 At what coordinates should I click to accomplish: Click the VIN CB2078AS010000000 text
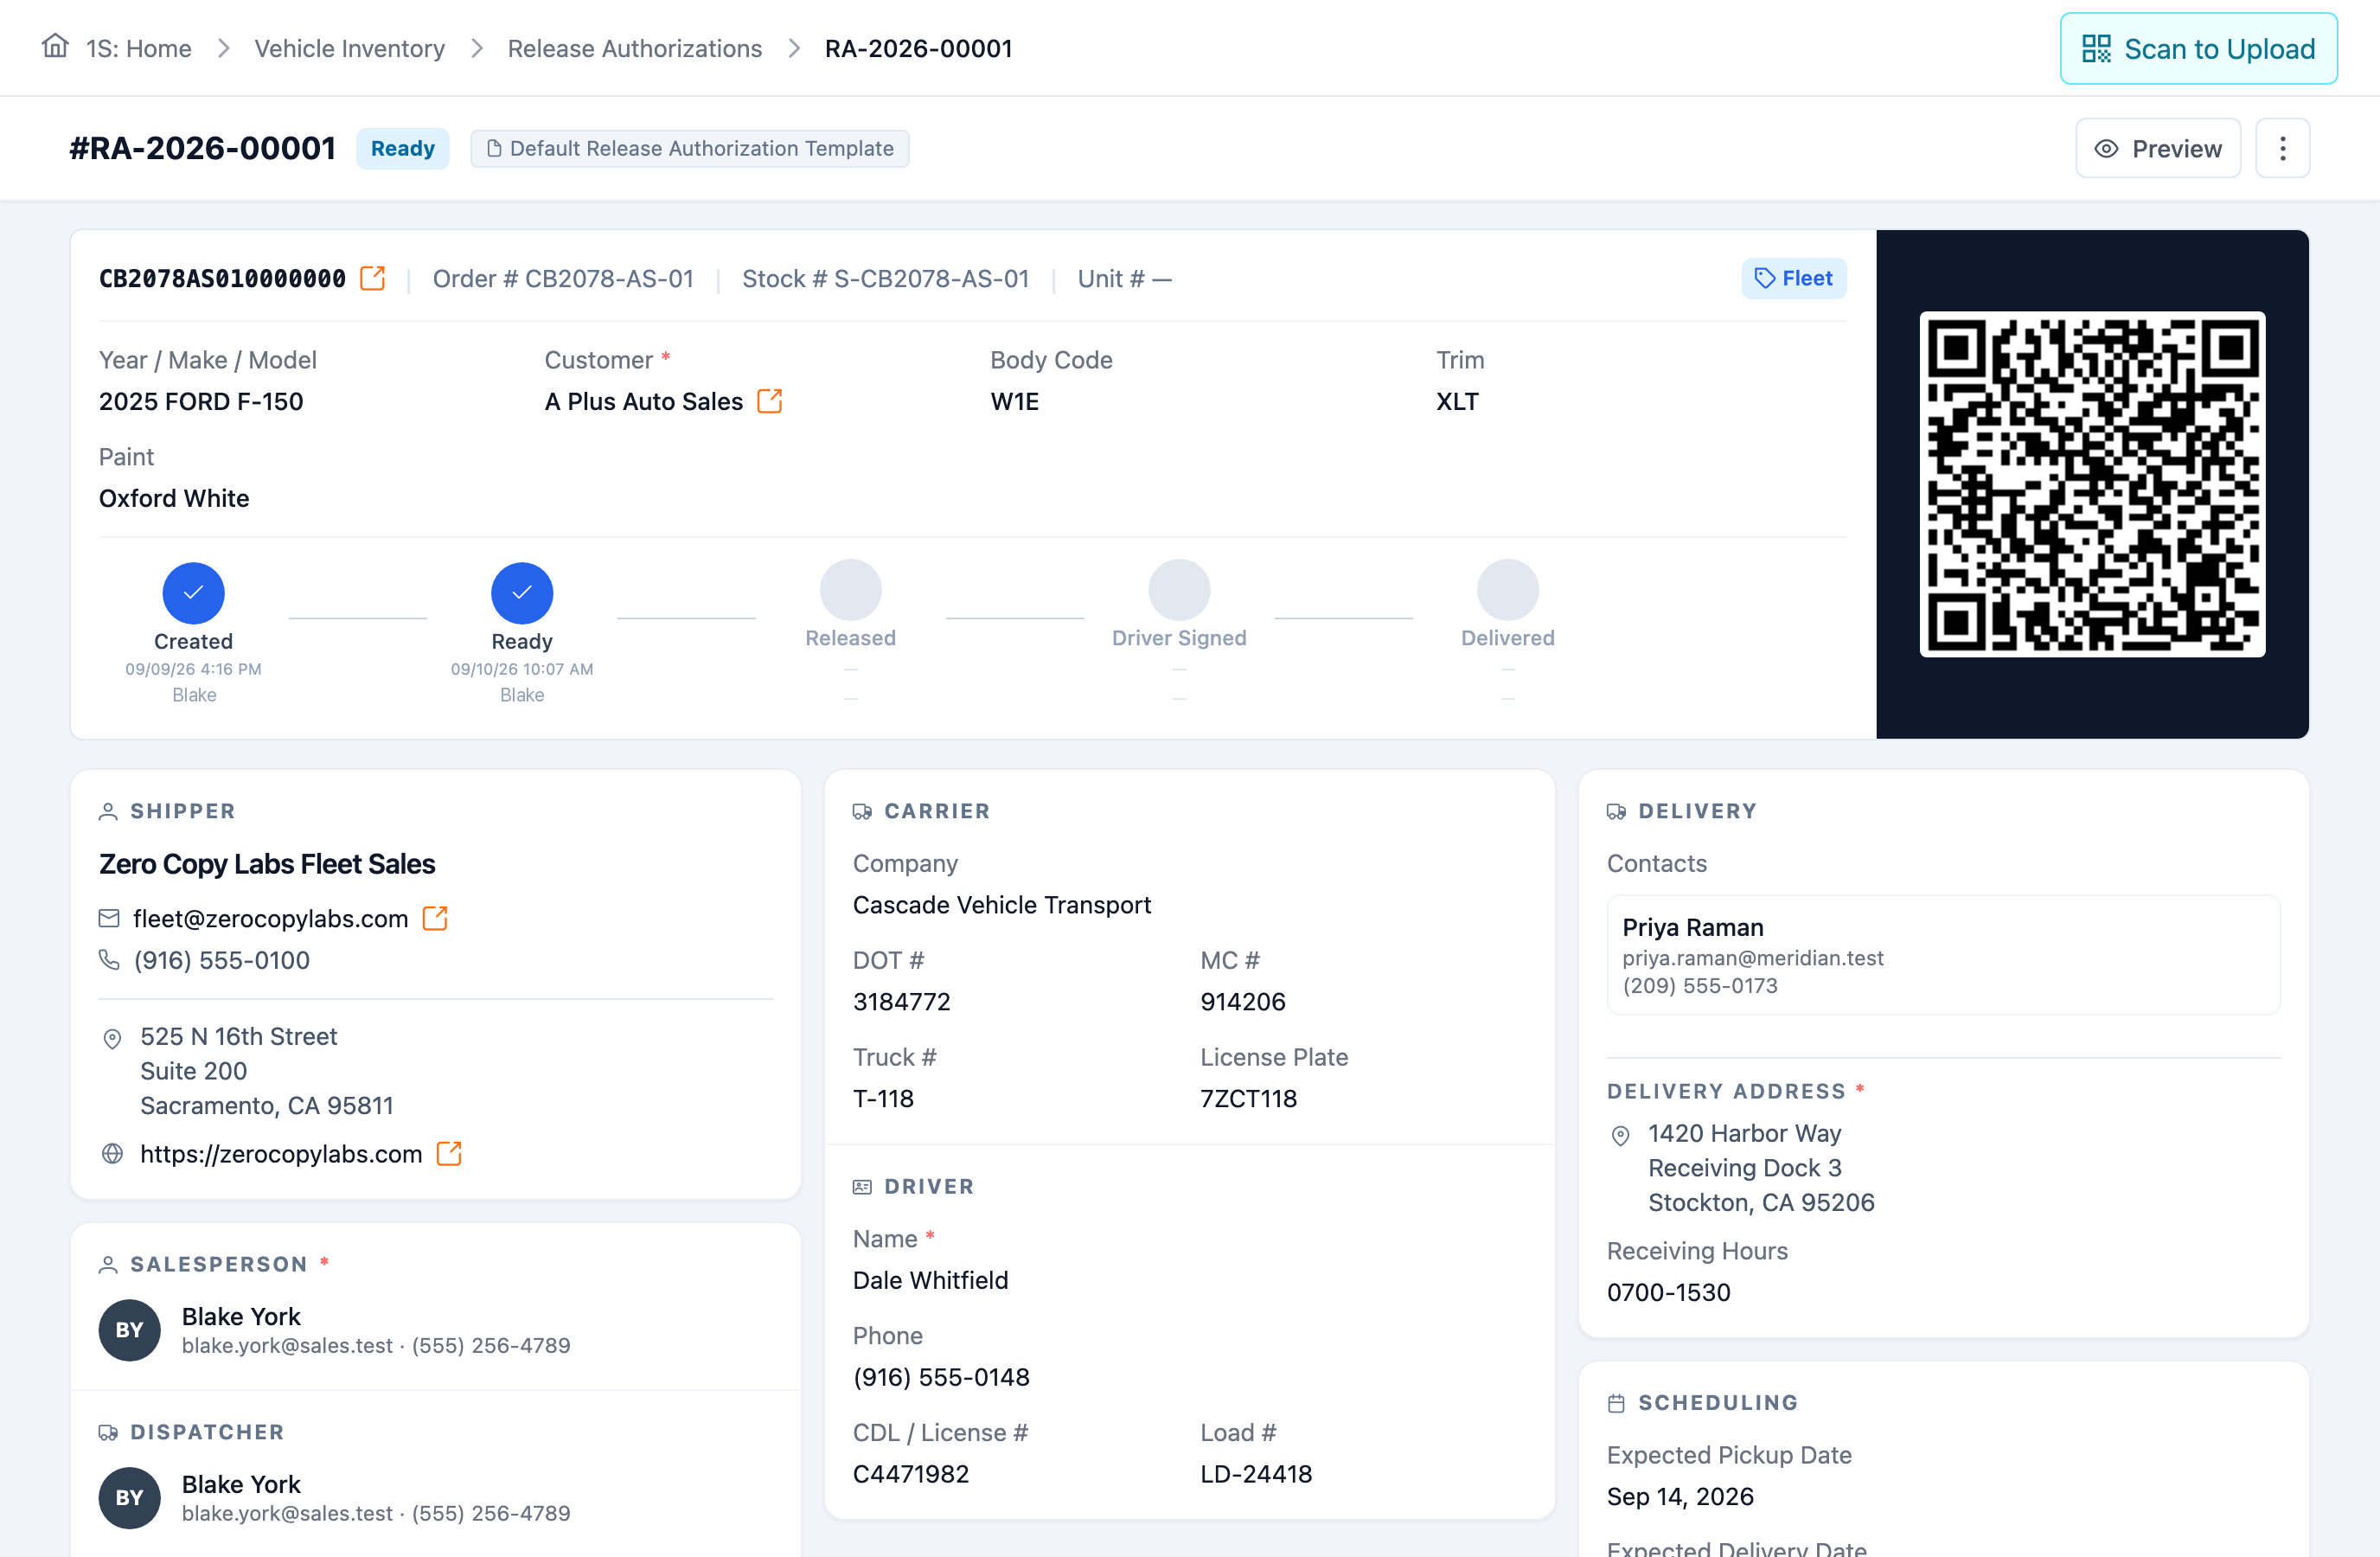pyautogui.click(x=222, y=278)
